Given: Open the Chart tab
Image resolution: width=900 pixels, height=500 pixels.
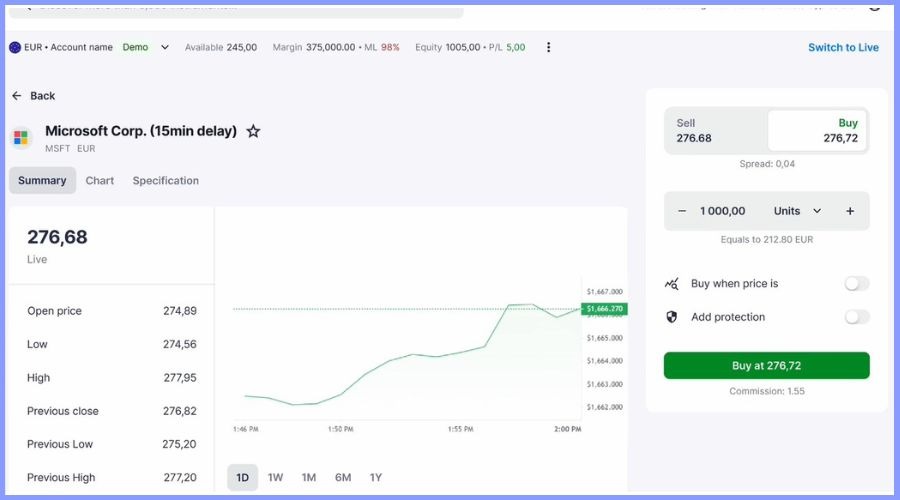Looking at the screenshot, I should [x=100, y=180].
